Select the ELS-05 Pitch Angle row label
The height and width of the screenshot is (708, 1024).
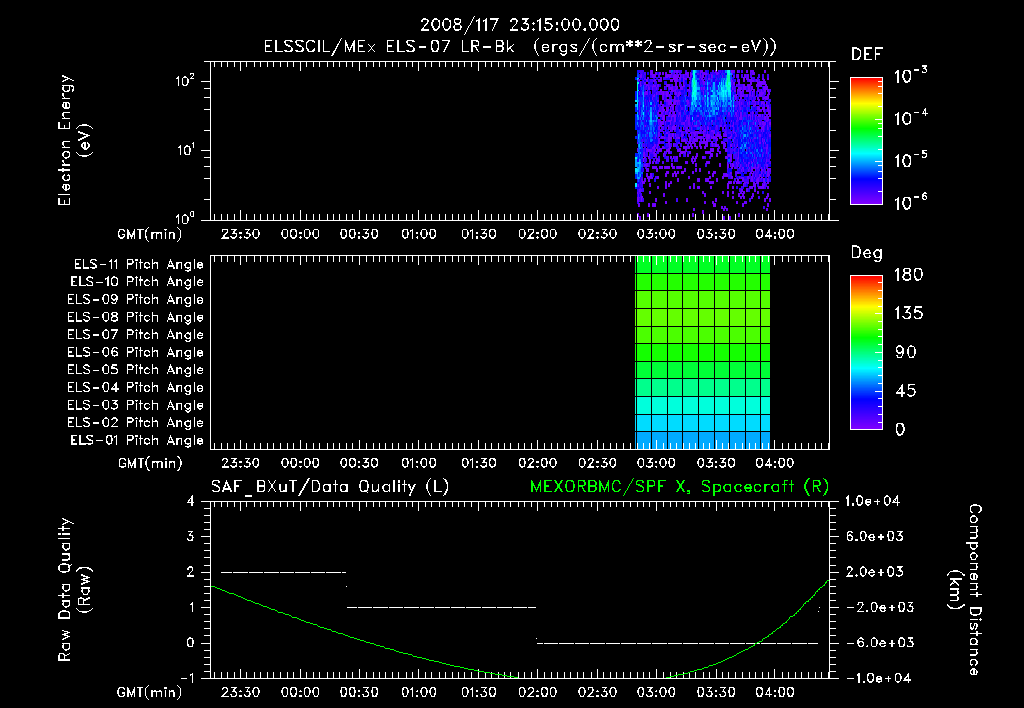coord(135,370)
